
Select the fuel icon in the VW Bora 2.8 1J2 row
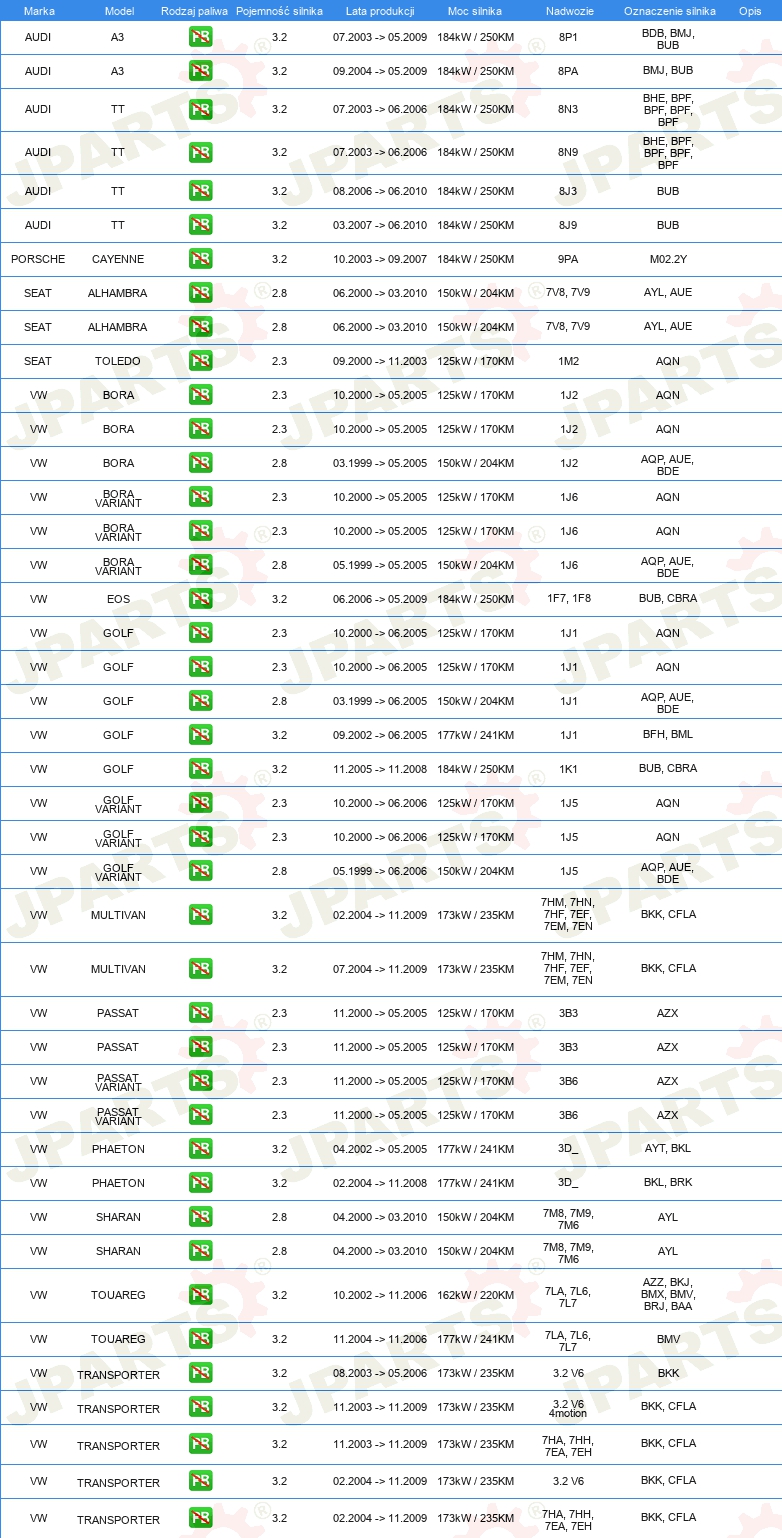(200, 463)
